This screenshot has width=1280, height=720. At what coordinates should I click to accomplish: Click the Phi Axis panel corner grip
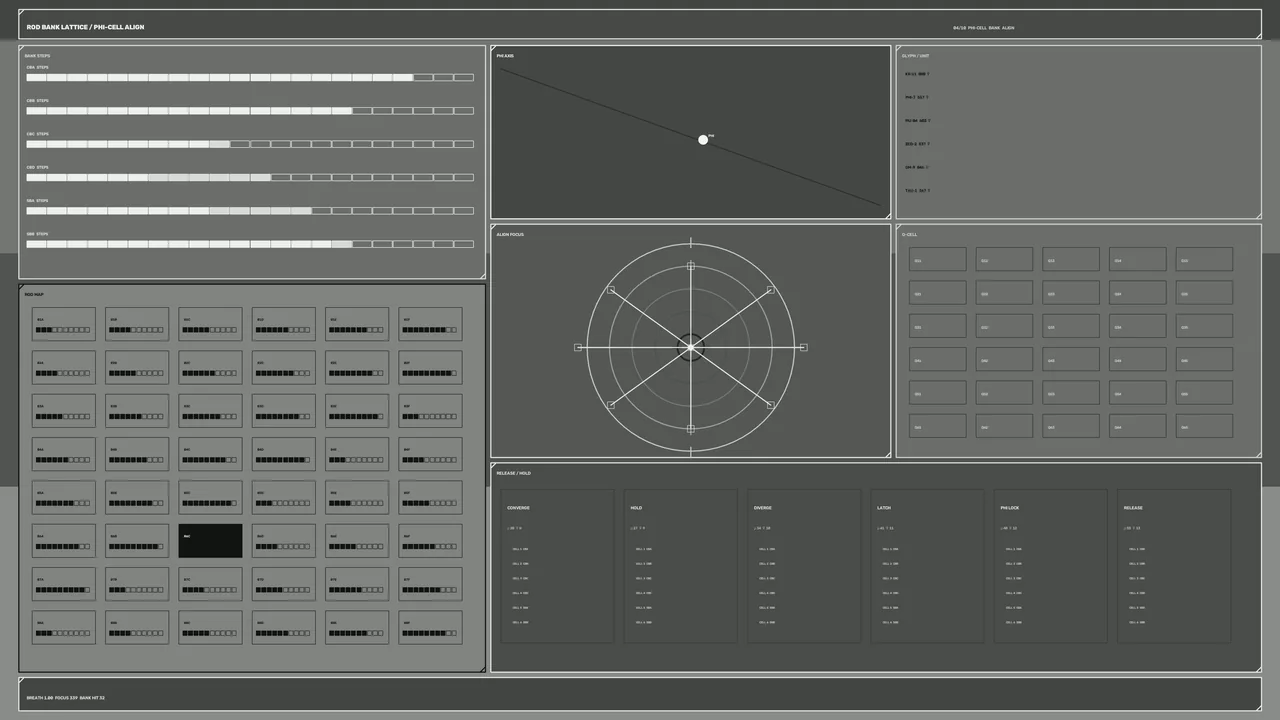887,215
